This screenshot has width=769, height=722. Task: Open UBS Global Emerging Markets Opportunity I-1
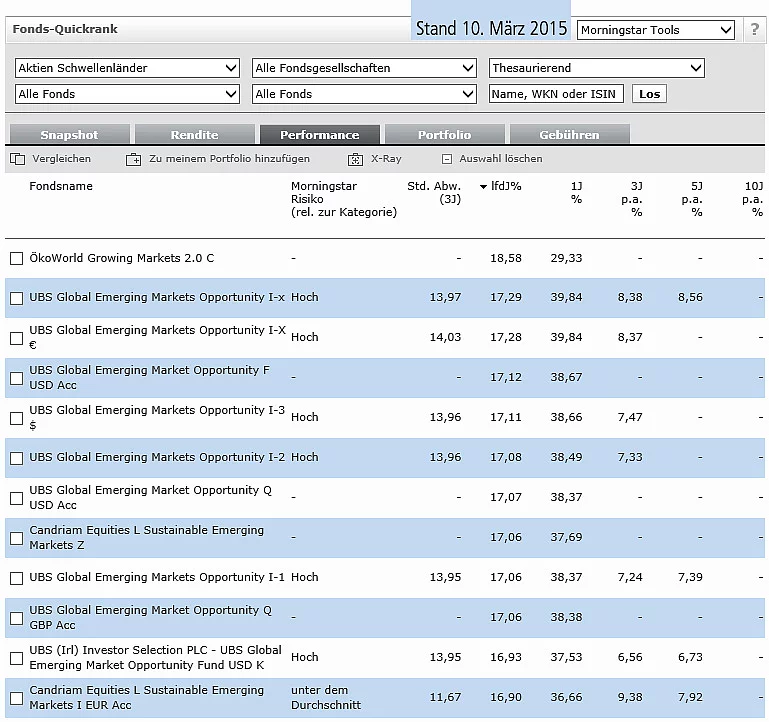[157, 577]
